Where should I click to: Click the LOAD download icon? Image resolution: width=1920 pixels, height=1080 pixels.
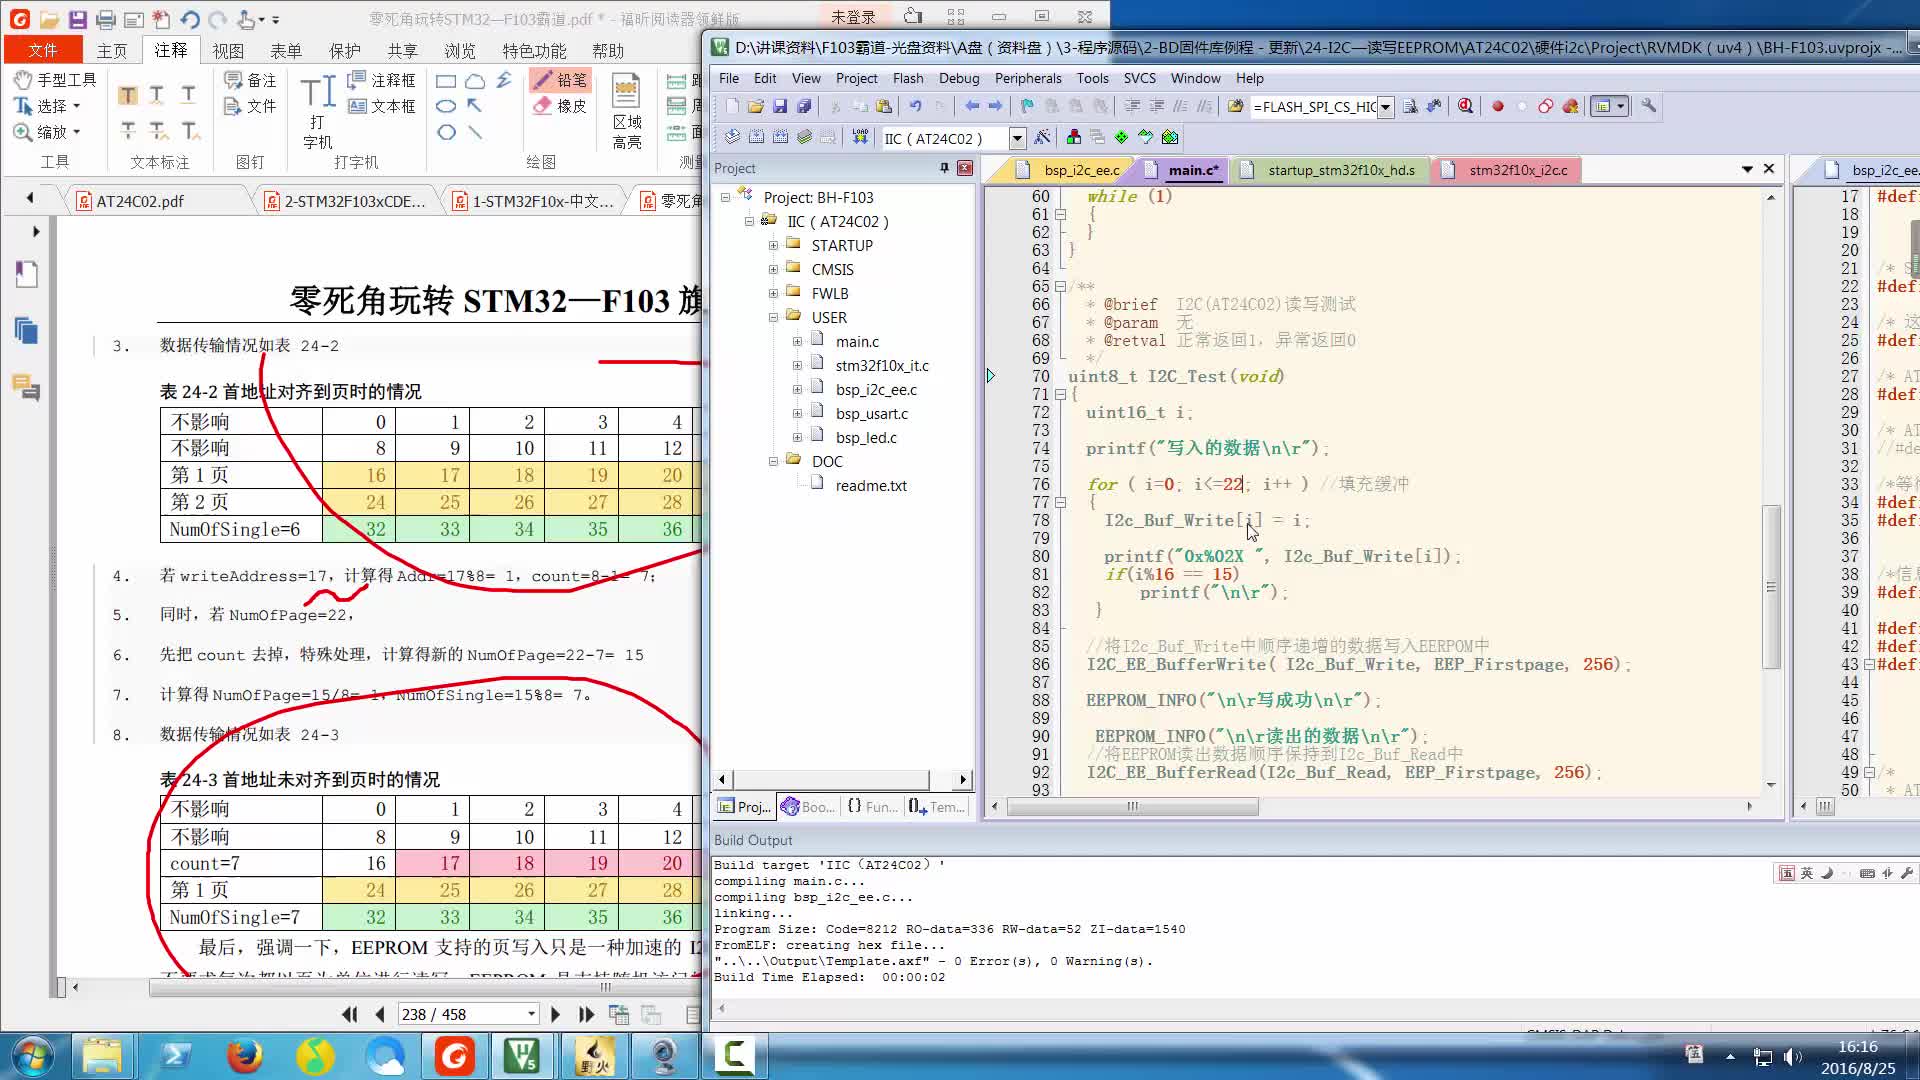(860, 137)
